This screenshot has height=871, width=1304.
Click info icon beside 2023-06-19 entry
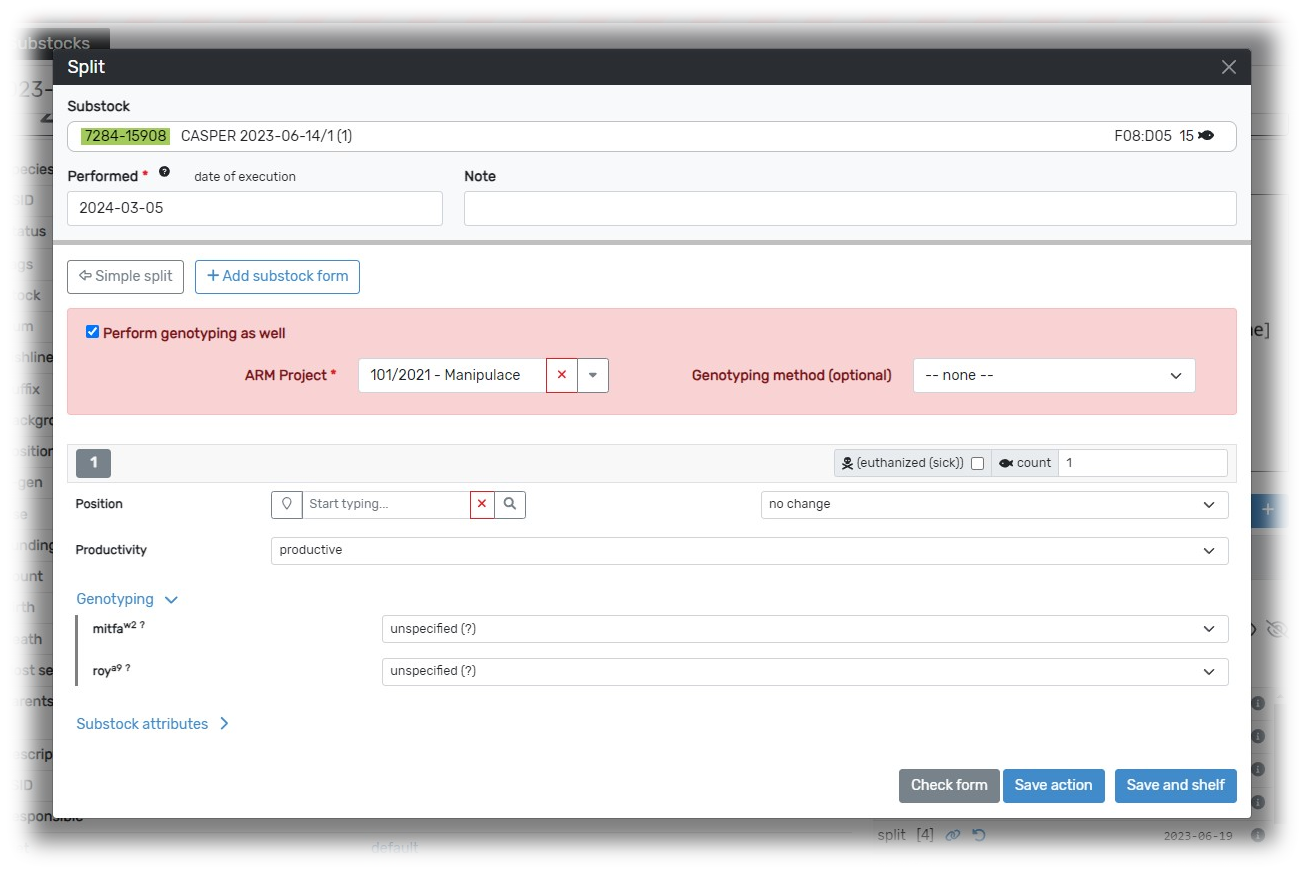pos(1258,835)
